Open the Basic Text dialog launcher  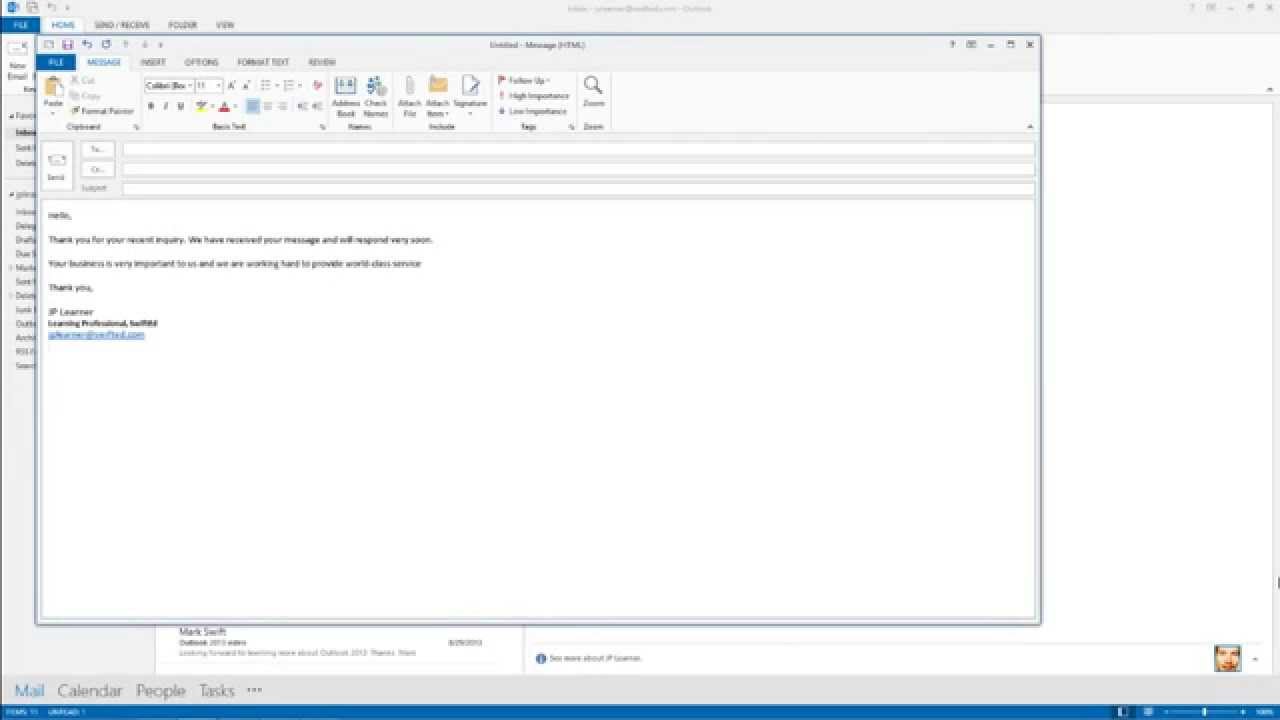click(x=322, y=127)
